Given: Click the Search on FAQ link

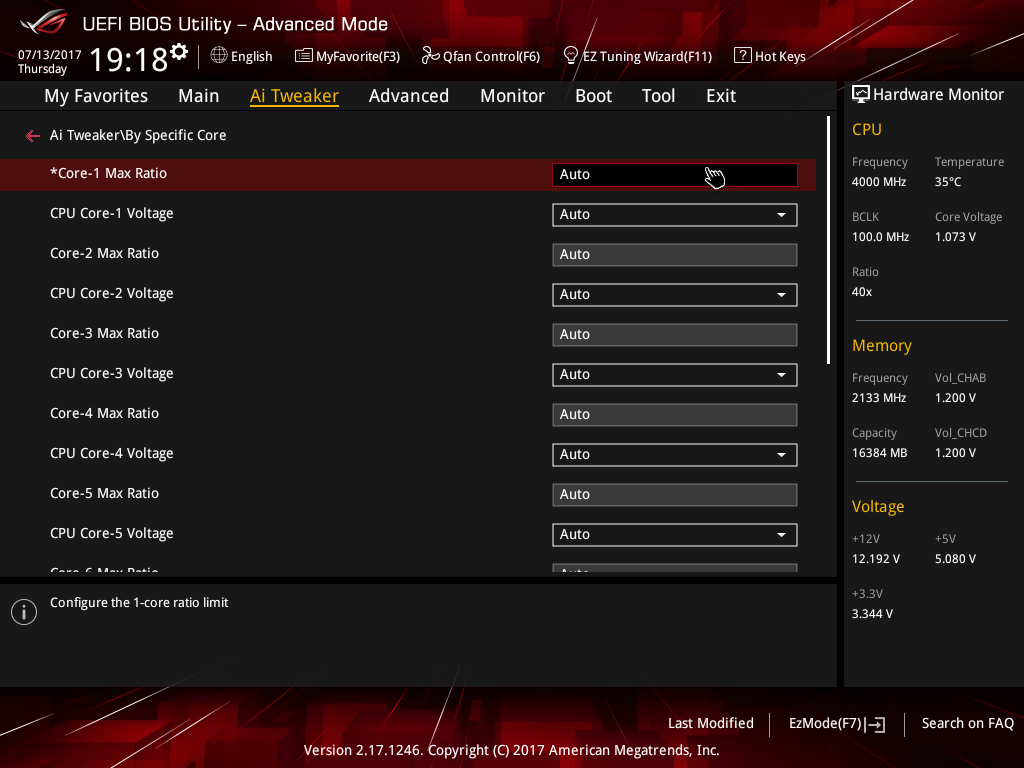Looking at the screenshot, I should tap(967, 723).
